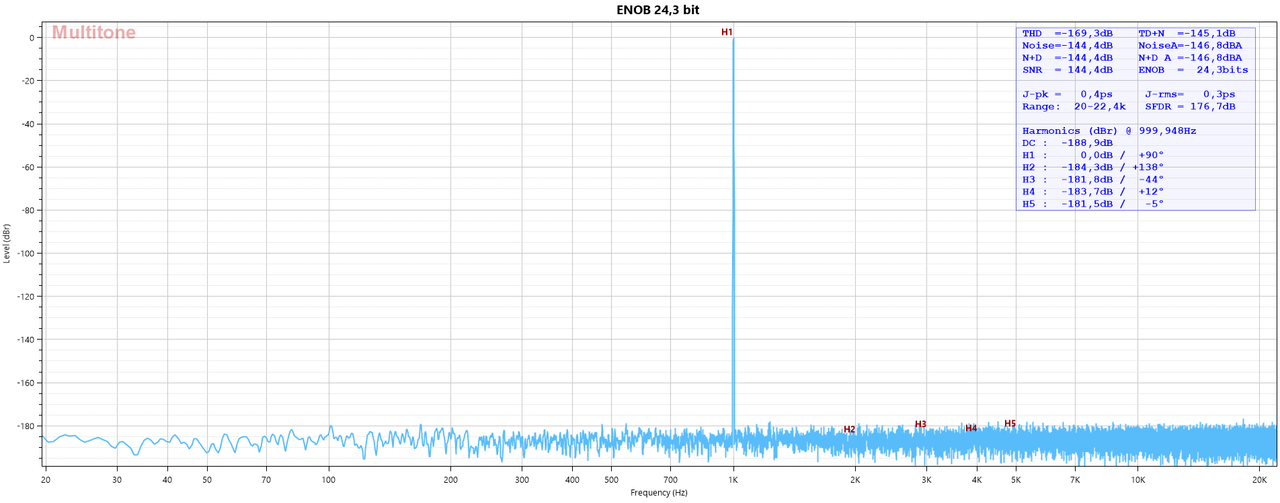Click the "-60" level axis label
The width and height of the screenshot is (1280, 503).
[x=29, y=167]
